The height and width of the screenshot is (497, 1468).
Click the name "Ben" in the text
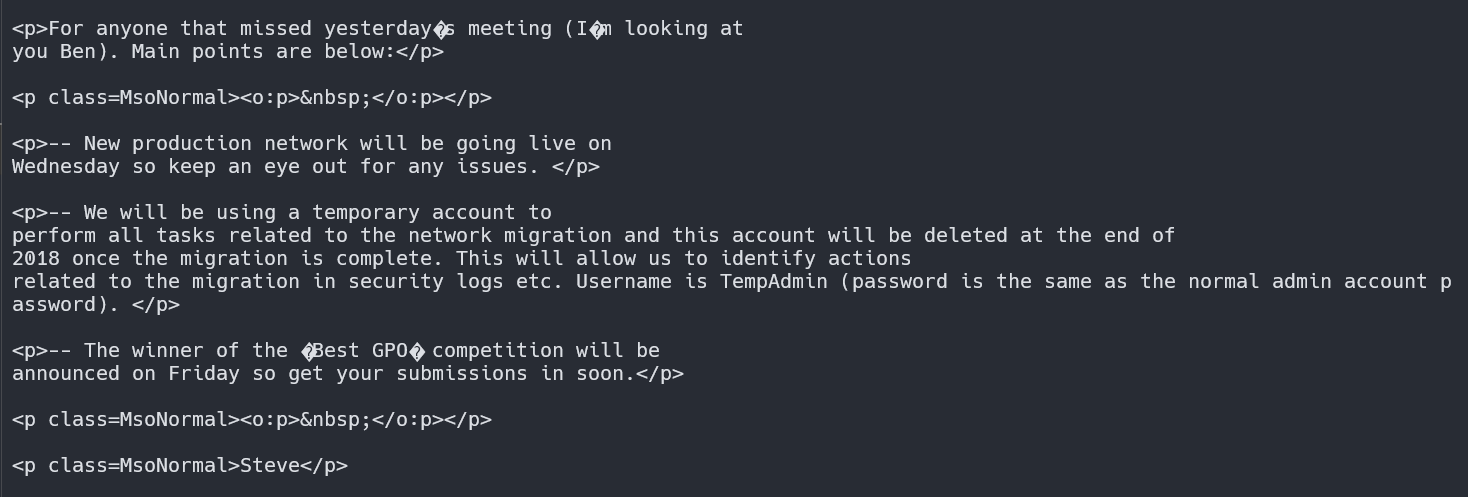pyautogui.click(x=78, y=52)
